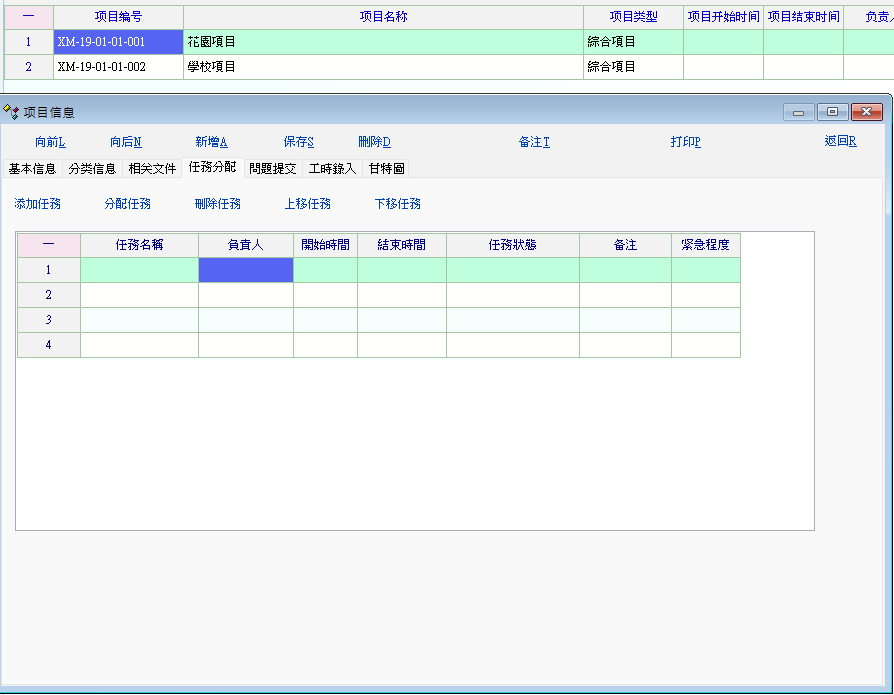The image size is (894, 695).
Task: Open the 工時錄入 tab
Action: point(332,169)
